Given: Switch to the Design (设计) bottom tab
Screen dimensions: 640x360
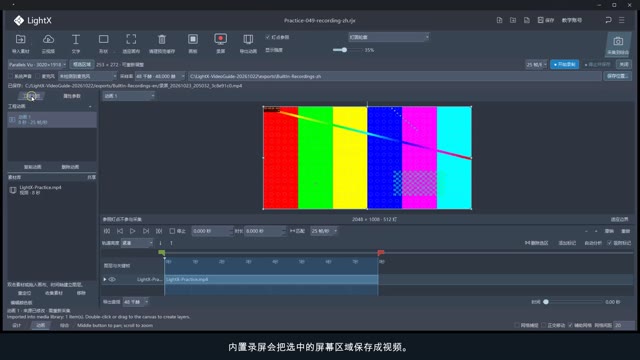Looking at the screenshot, I should pos(16,325).
